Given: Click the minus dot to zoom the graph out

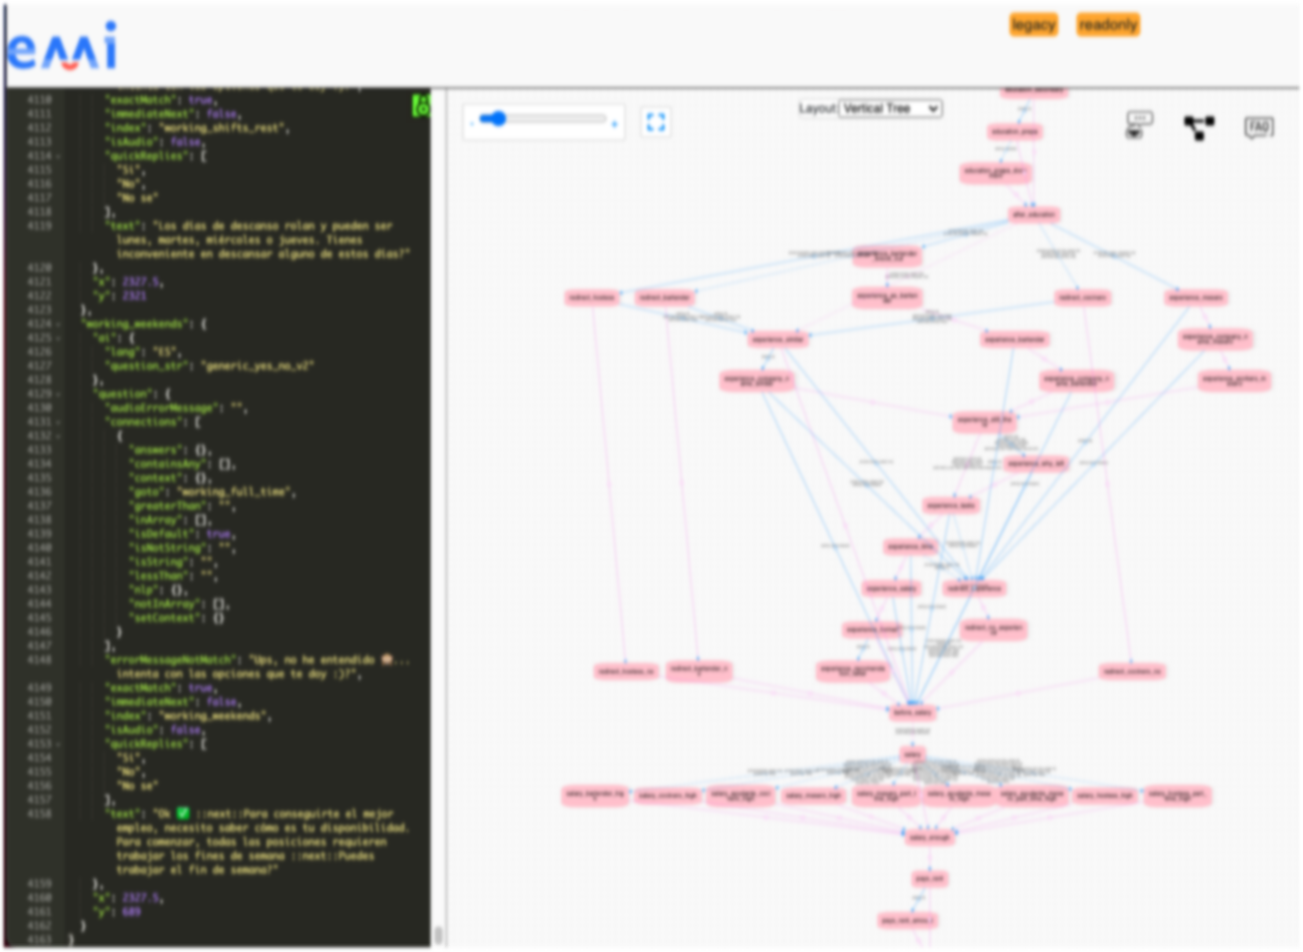Looking at the screenshot, I should (471, 121).
